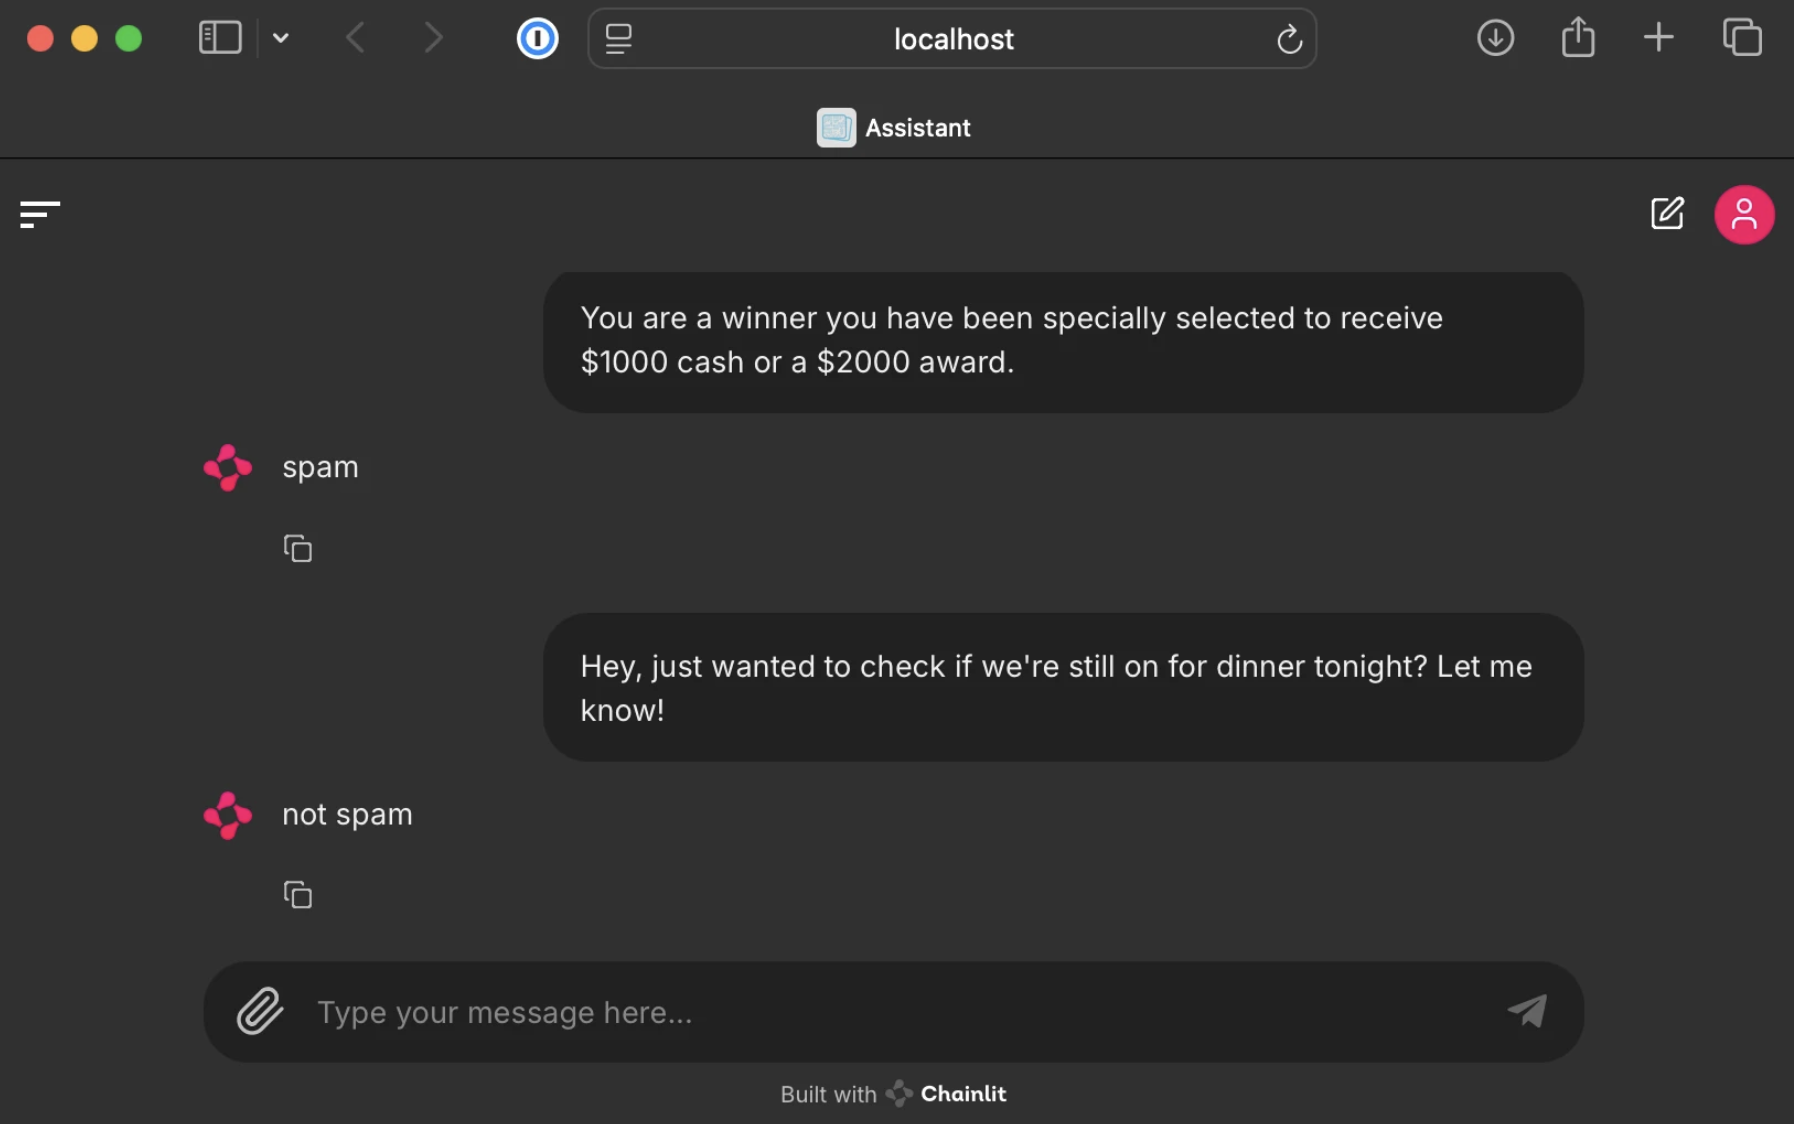Image resolution: width=1794 pixels, height=1124 pixels.
Task: Open the pink user profile avatar
Action: point(1743,214)
